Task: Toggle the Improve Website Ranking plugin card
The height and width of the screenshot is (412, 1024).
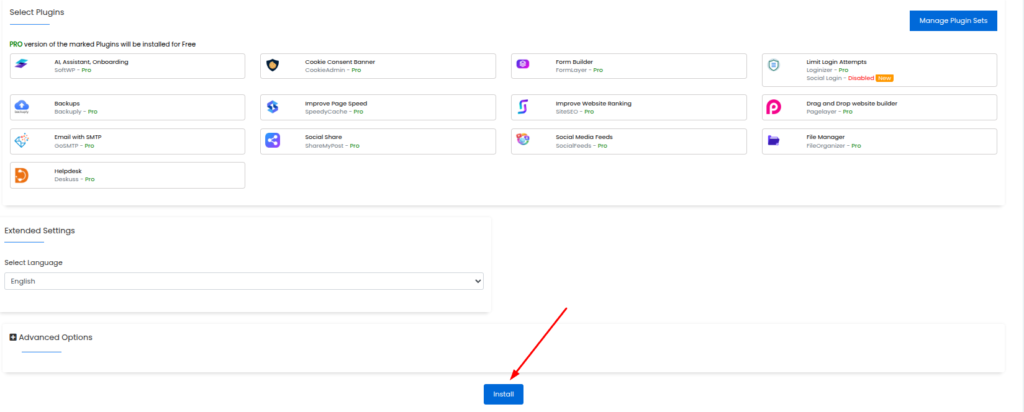Action: 628,108
